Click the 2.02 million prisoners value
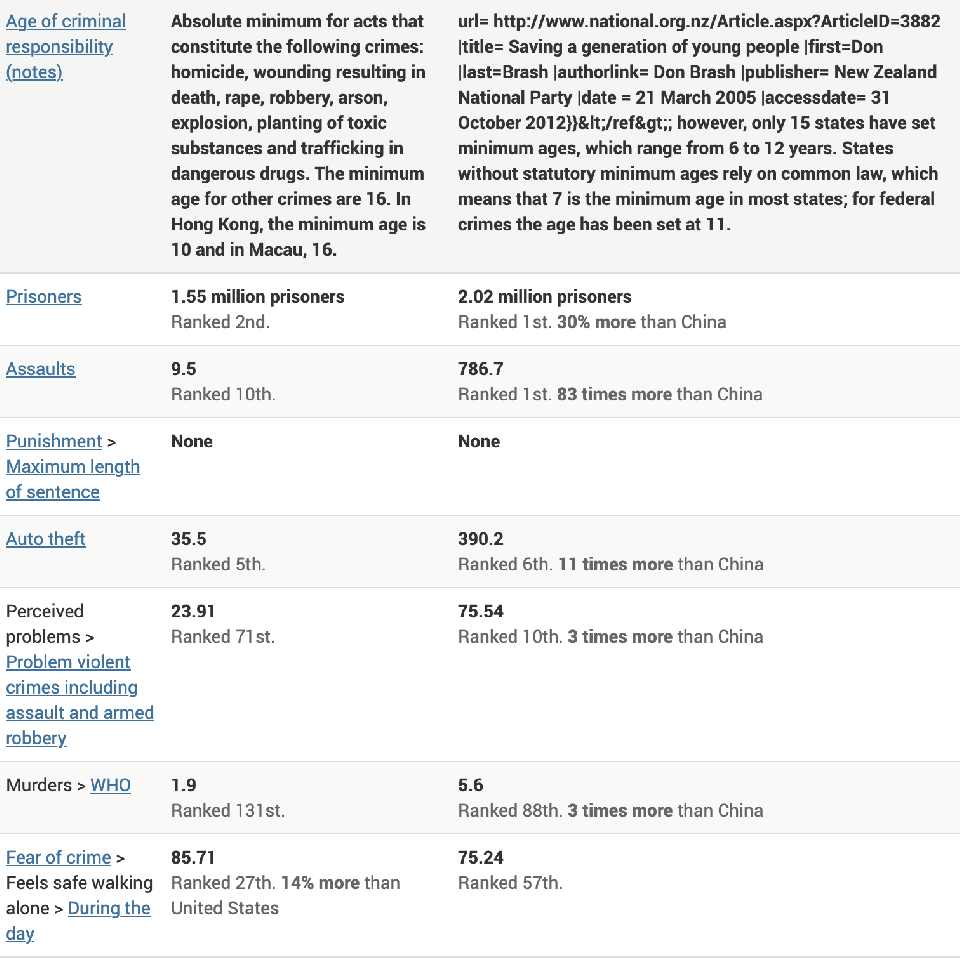 tap(545, 297)
